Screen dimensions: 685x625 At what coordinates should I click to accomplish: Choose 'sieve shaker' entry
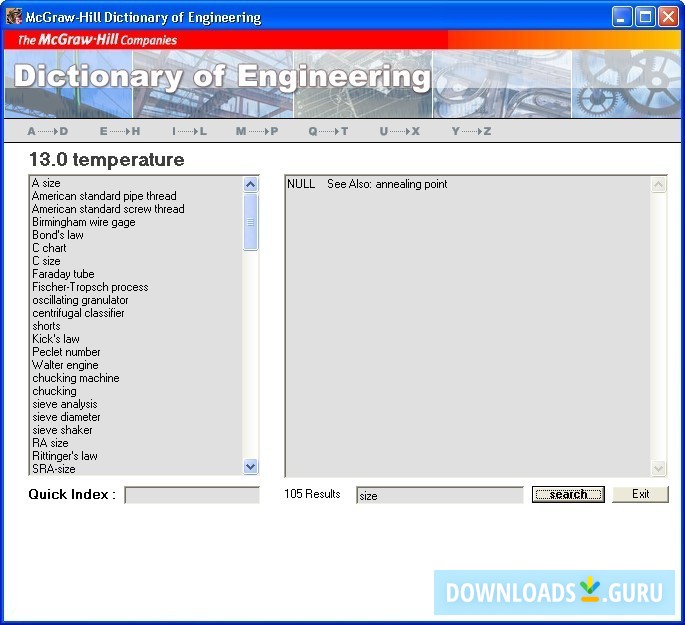coord(62,430)
